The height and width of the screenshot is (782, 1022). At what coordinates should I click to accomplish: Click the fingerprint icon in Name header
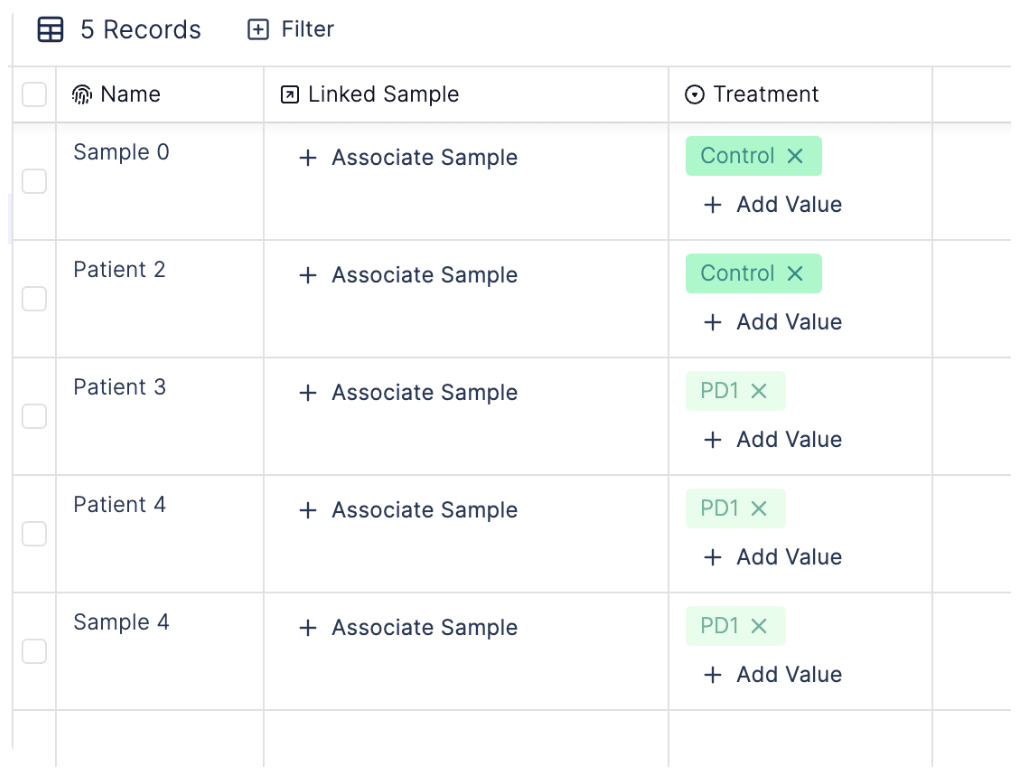[x=82, y=94]
